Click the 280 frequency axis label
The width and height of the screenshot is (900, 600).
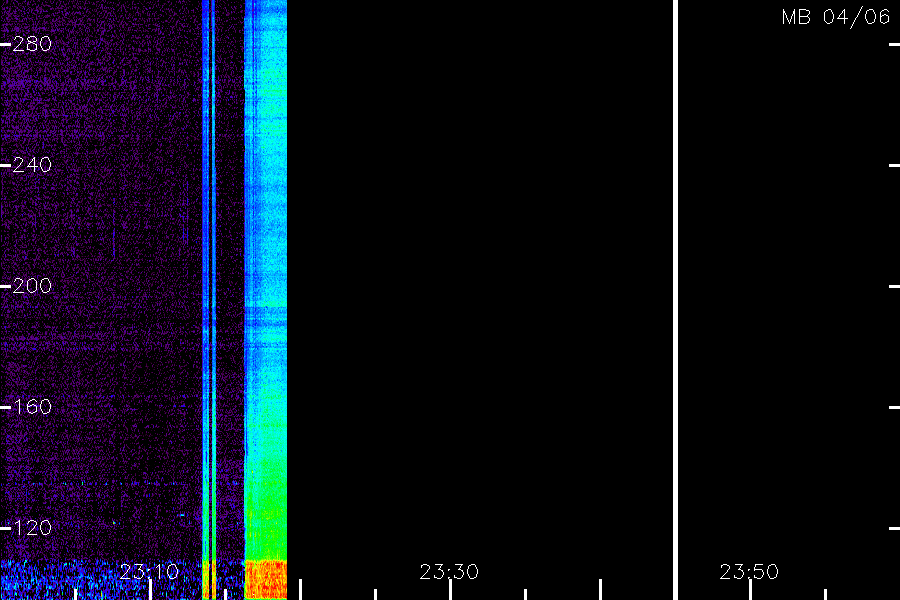32,44
